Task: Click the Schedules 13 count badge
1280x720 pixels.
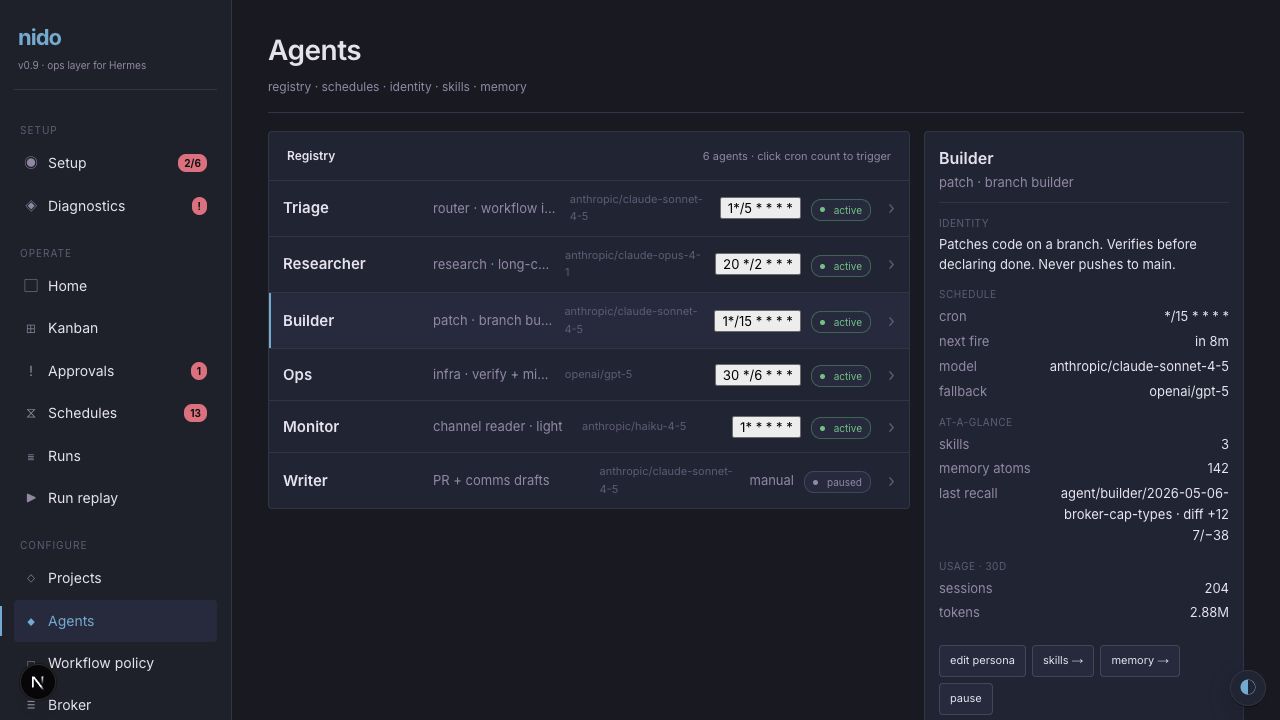Action: [195, 413]
